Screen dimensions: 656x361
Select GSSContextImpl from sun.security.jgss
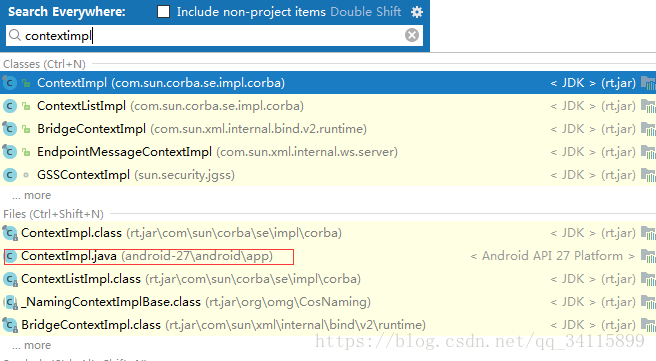coord(328,175)
